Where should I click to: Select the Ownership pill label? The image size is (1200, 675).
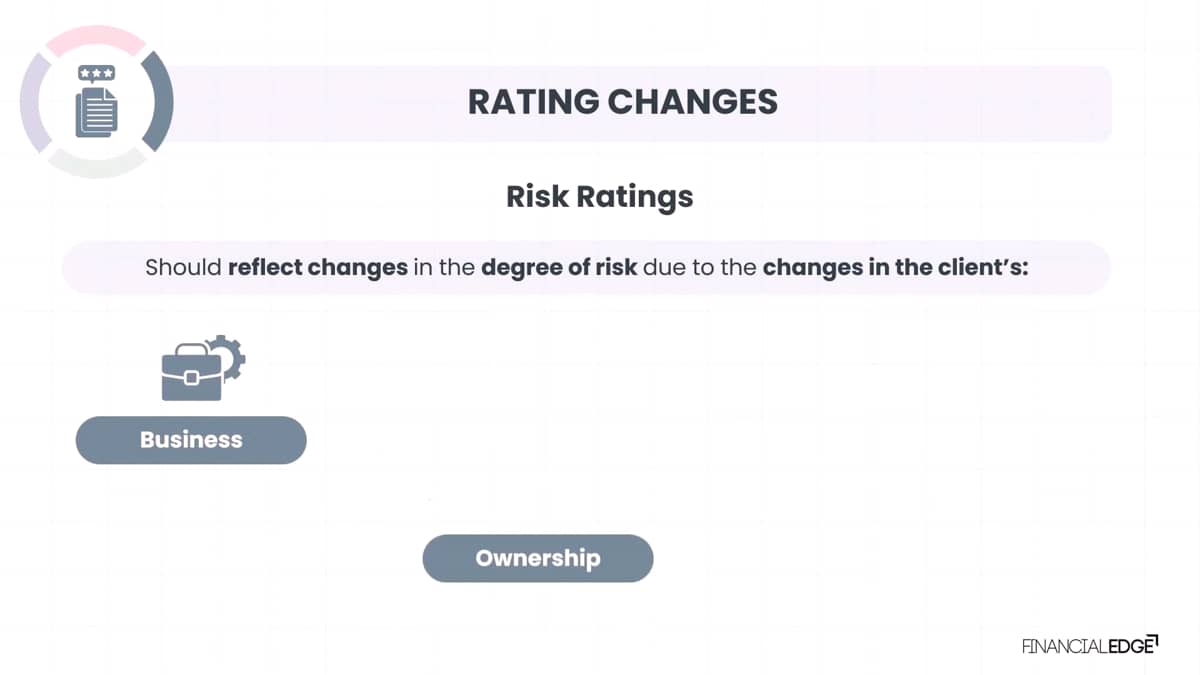tap(538, 558)
